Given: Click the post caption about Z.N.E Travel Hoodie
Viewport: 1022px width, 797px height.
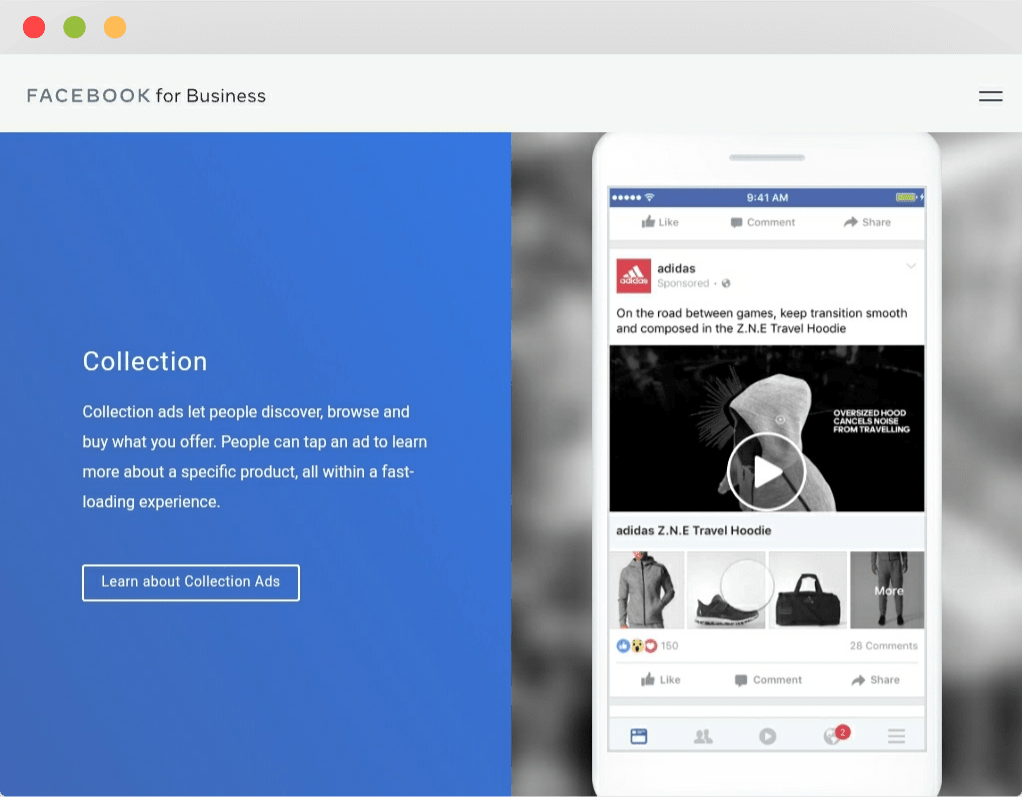Looking at the screenshot, I should click(761, 321).
